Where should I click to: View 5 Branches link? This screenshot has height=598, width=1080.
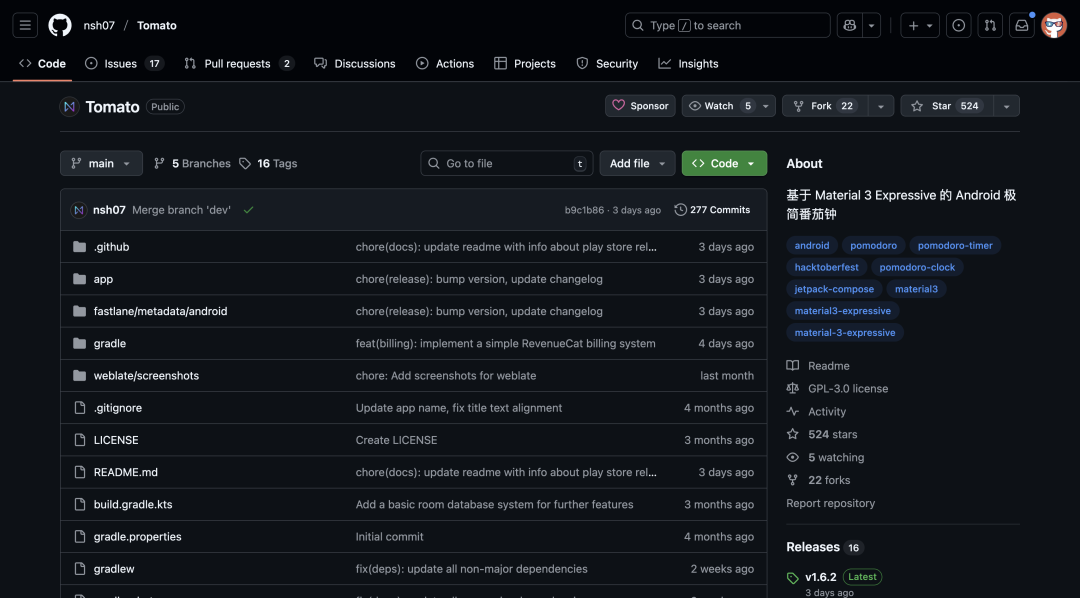192,163
